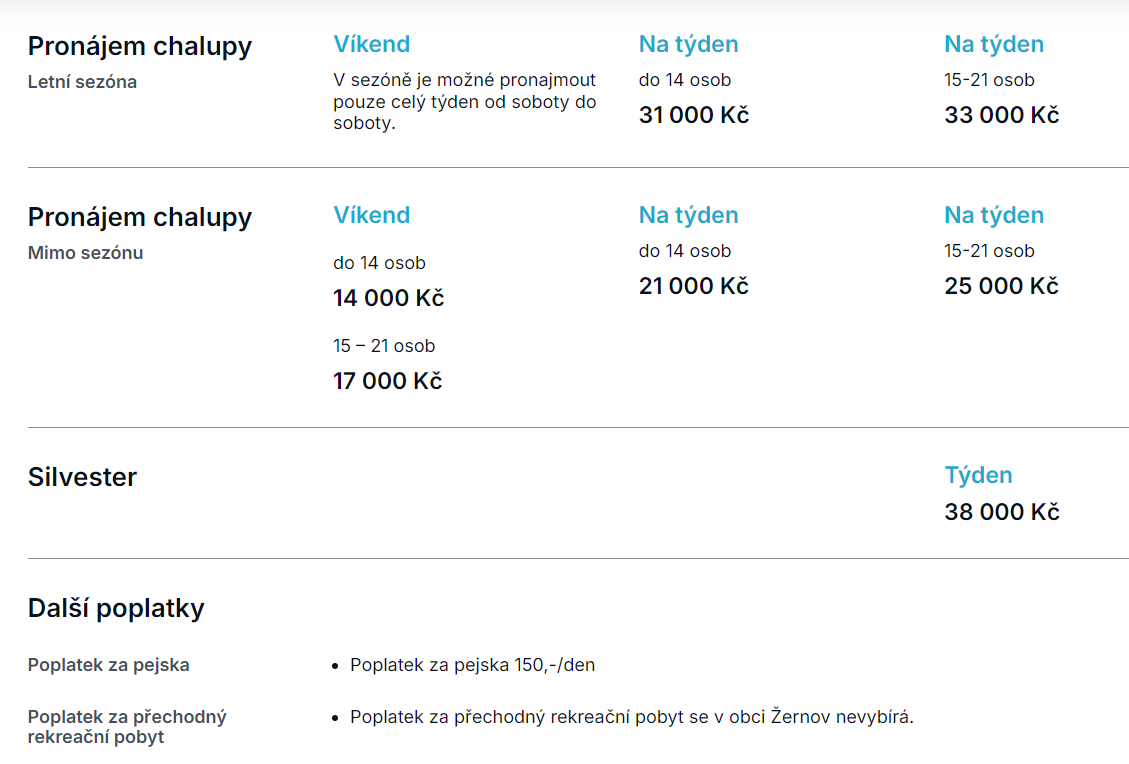Viewport: 1129px width, 764px height.
Task: Click the dog fee 150,-/den bullet text
Action: 472,665
